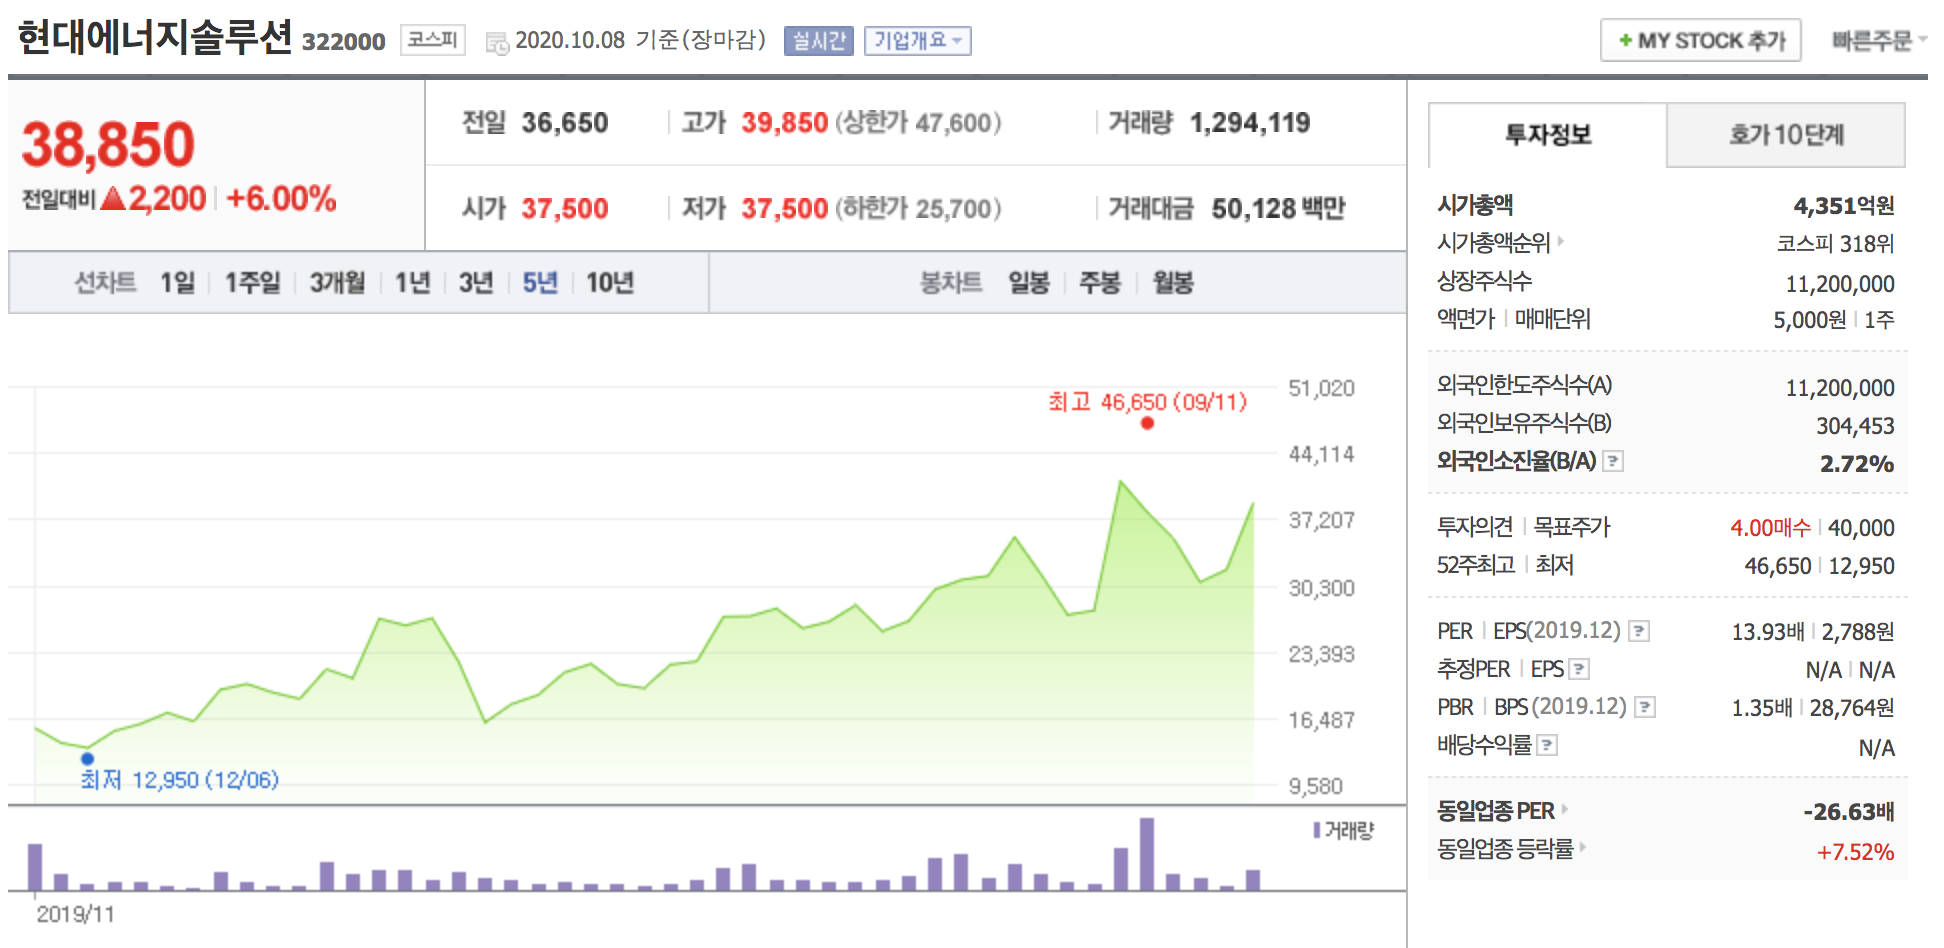Click the 거래량 value 1,294,119
Image resolution: width=1944 pixels, height=948 pixels.
tap(1250, 123)
